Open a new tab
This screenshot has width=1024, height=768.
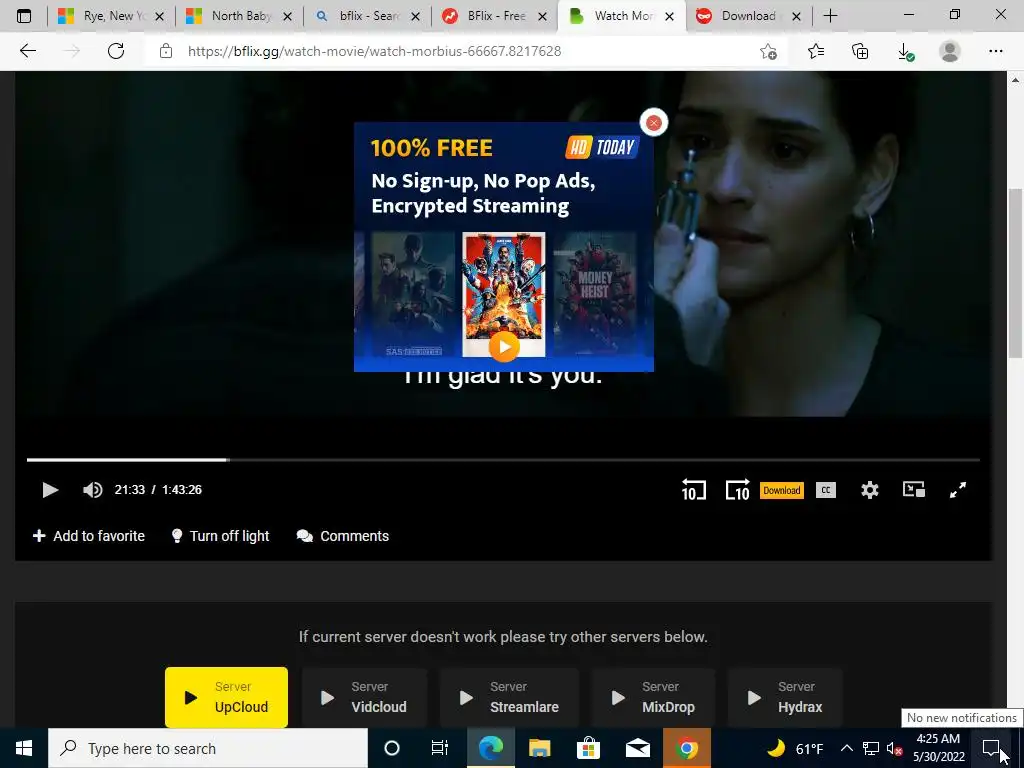click(830, 16)
